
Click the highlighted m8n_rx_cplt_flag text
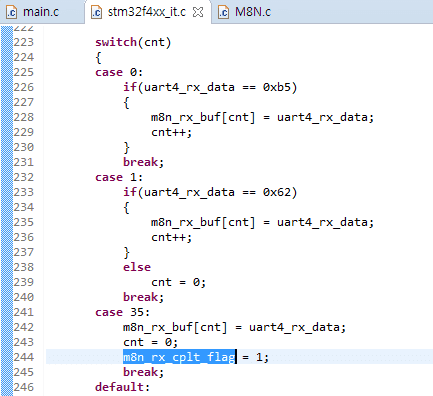(179, 357)
